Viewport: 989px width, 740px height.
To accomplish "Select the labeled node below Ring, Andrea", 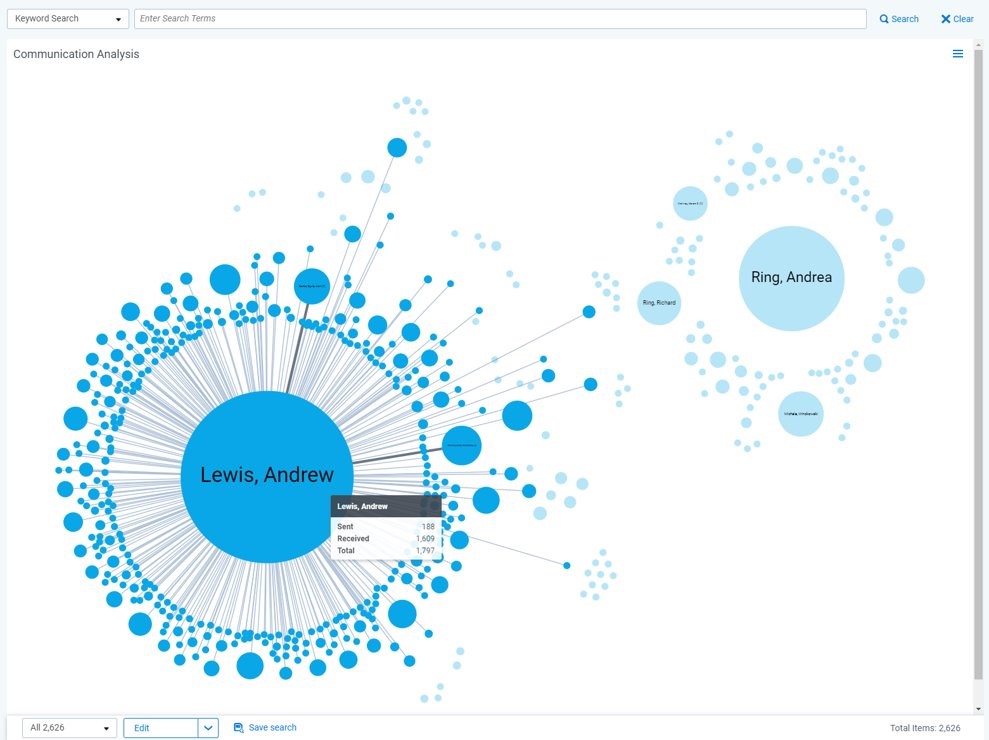I will [801, 414].
